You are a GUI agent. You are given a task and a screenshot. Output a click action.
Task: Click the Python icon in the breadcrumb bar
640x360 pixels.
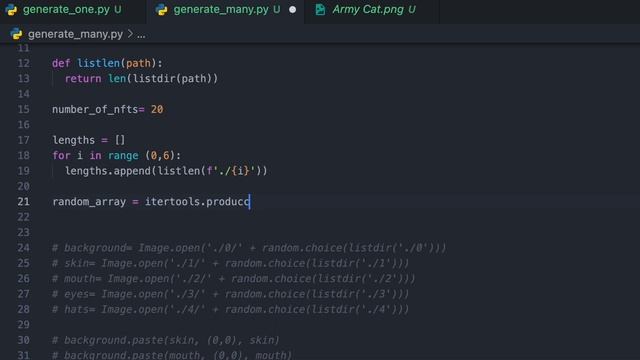(x=16, y=34)
